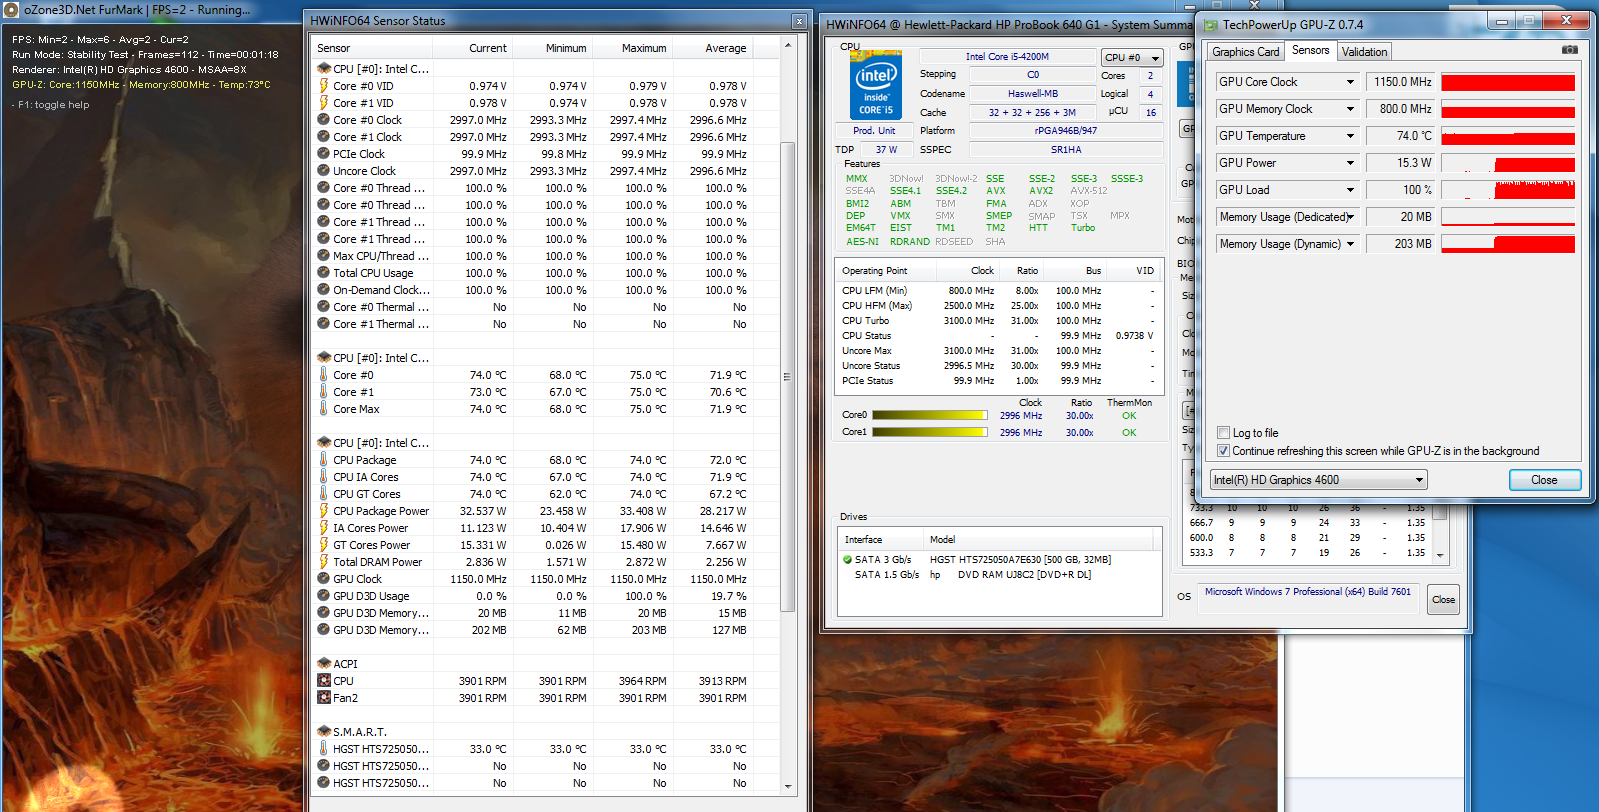Click the thermometer icon for HGST drive temperature
This screenshot has height=812, width=1599.
coord(324,749)
